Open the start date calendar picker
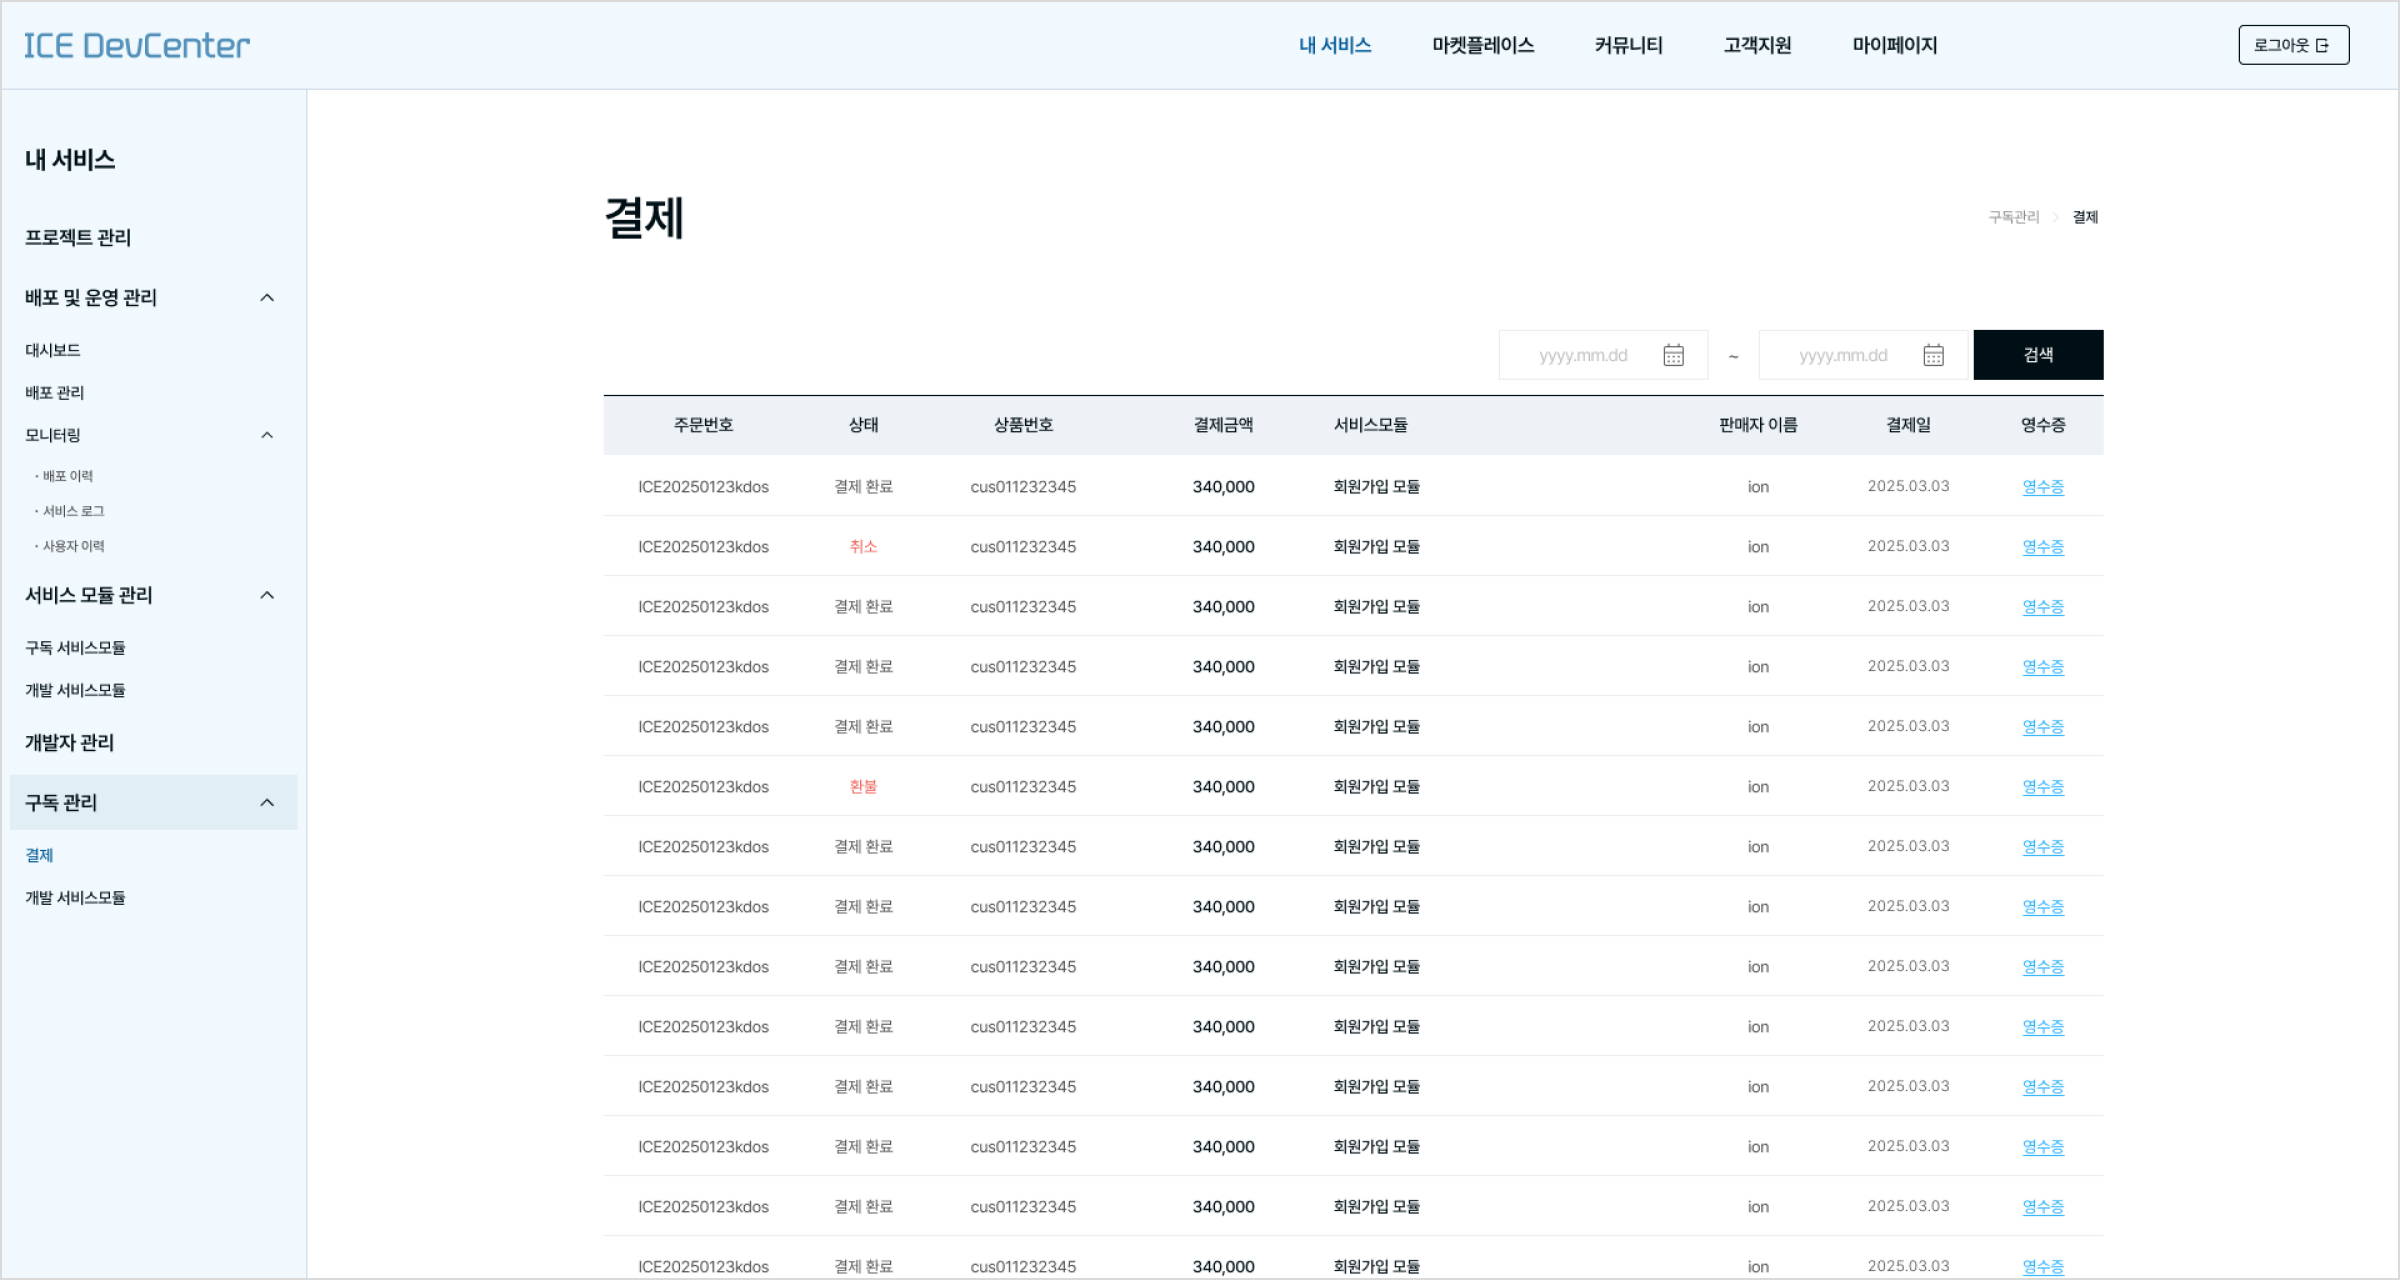The height and width of the screenshot is (1280, 2400). [1675, 354]
